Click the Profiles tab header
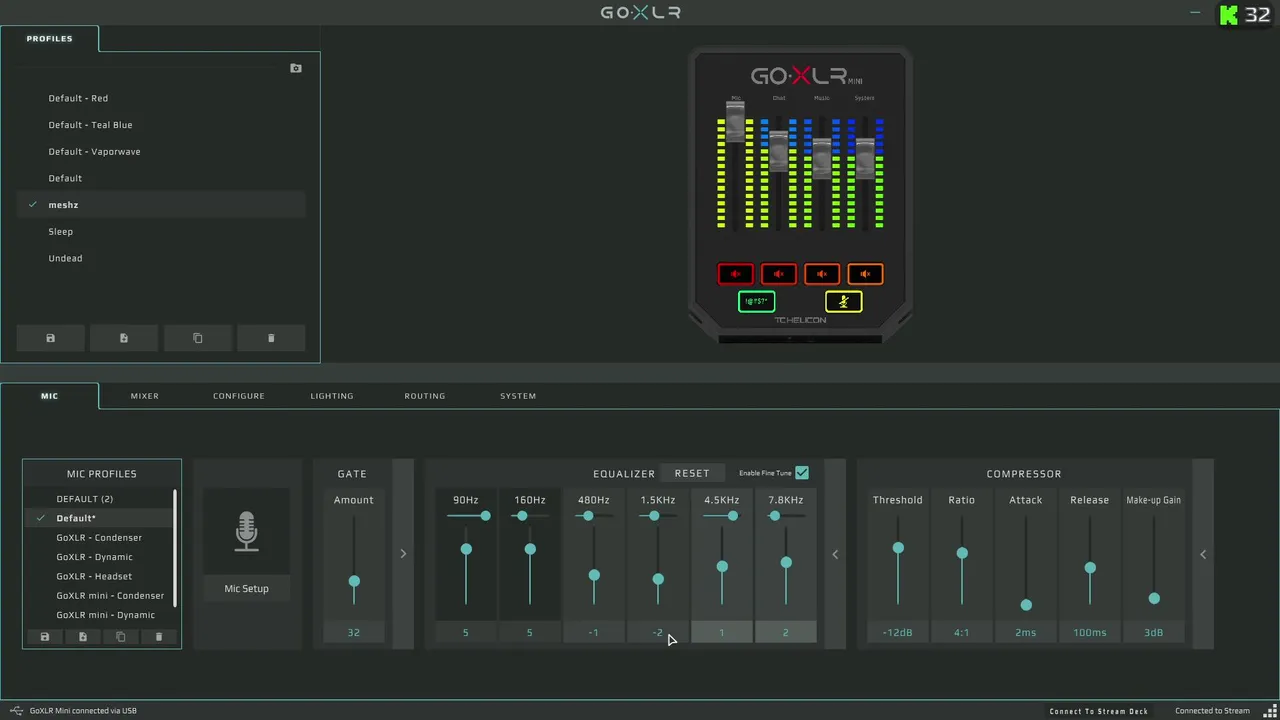The image size is (1280, 720). [50, 39]
